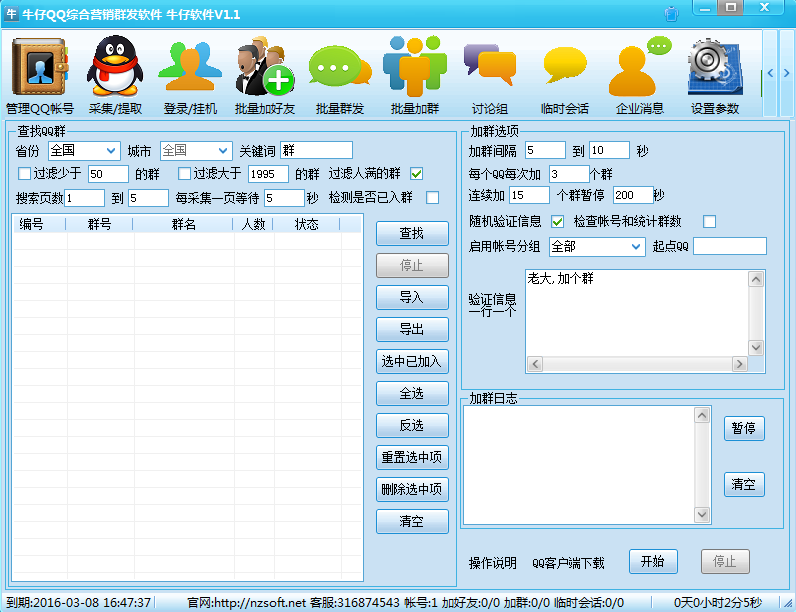Open the 启用帐号分组 dropdown

[x=597, y=247]
